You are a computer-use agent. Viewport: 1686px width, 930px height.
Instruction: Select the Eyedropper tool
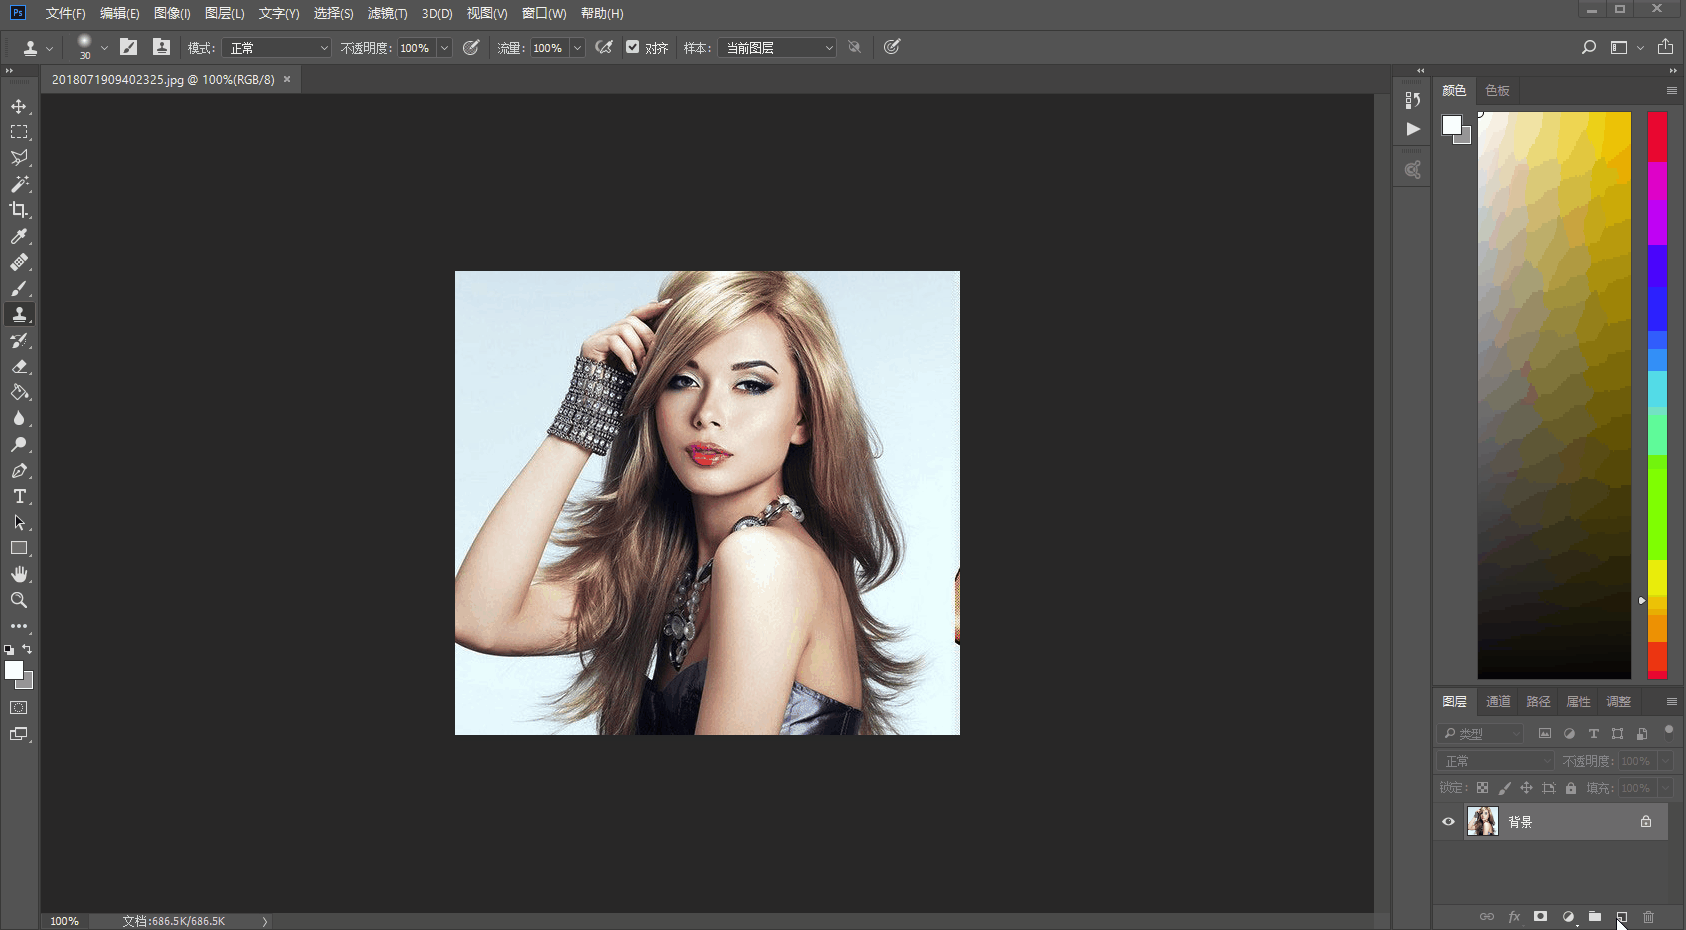tap(19, 236)
